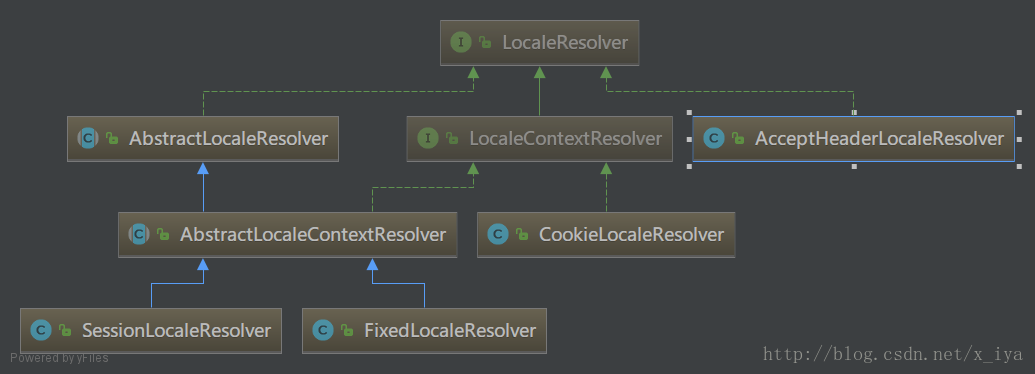Select the AbstractLocaleContextResolver node

click(x=287, y=234)
